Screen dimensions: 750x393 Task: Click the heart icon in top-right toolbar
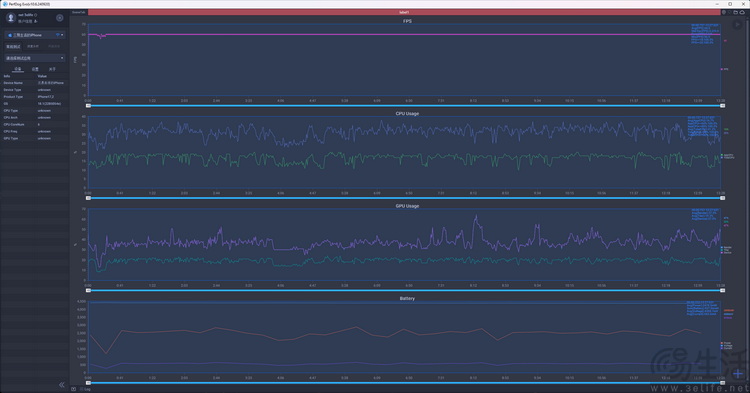729,12
